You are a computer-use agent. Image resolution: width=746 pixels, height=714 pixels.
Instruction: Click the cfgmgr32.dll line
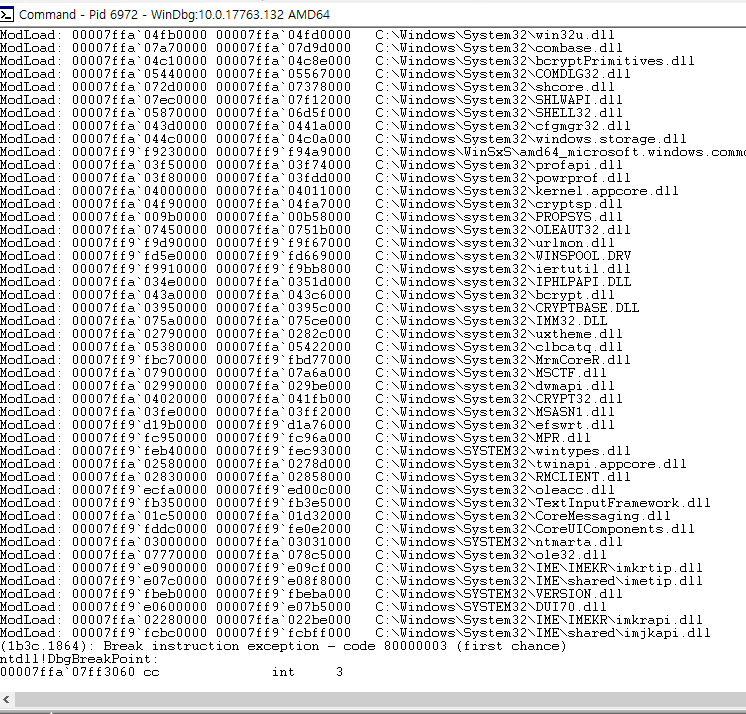click(x=315, y=126)
